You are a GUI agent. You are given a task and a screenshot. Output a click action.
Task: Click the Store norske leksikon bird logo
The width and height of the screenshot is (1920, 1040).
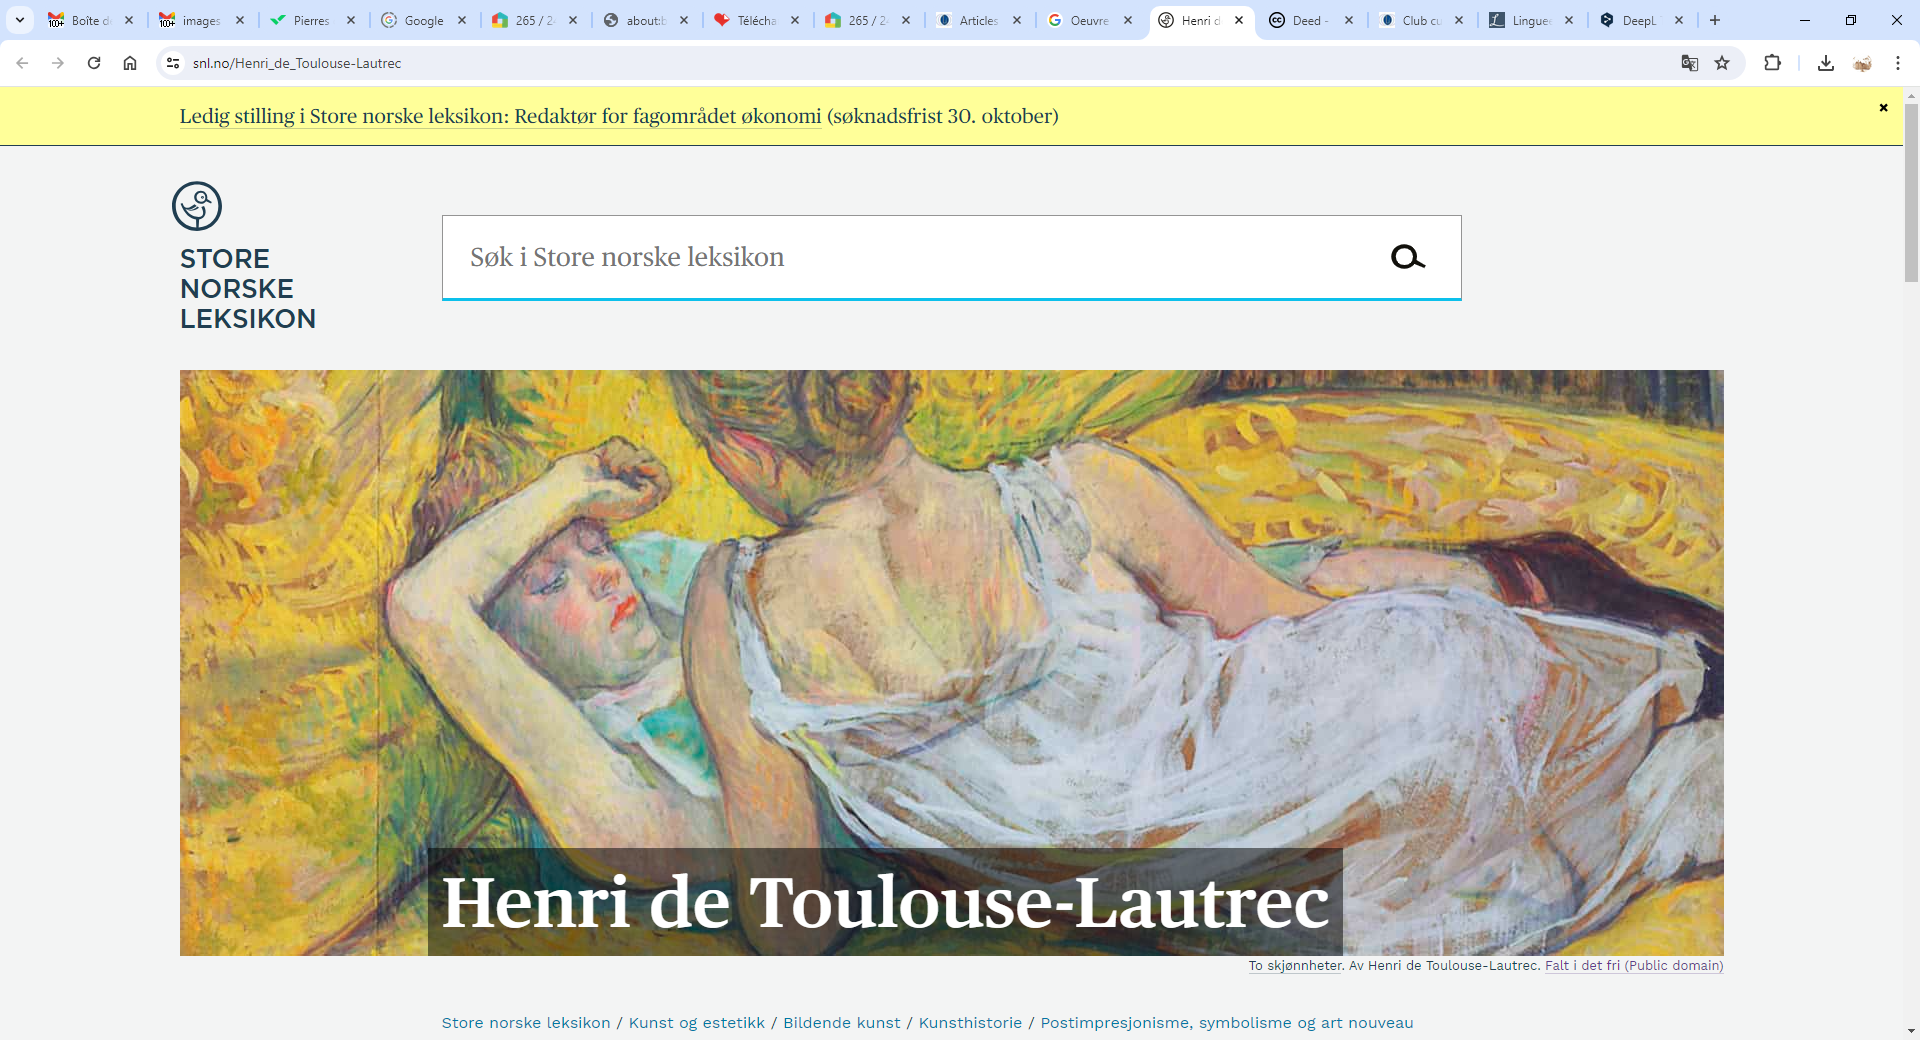[197, 206]
